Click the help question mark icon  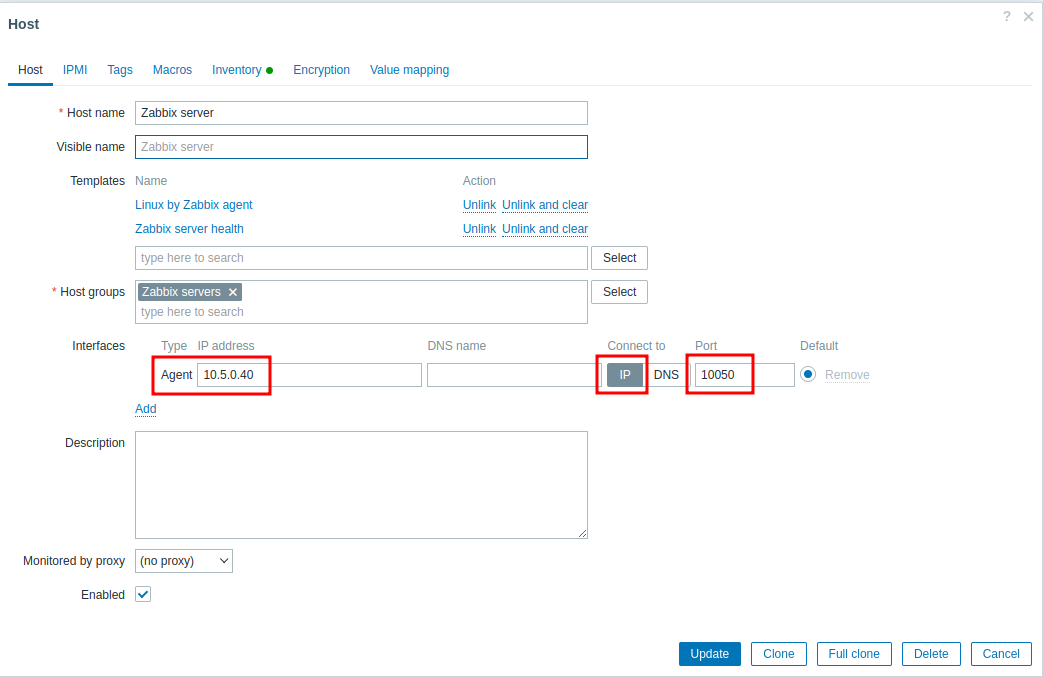(x=1006, y=17)
